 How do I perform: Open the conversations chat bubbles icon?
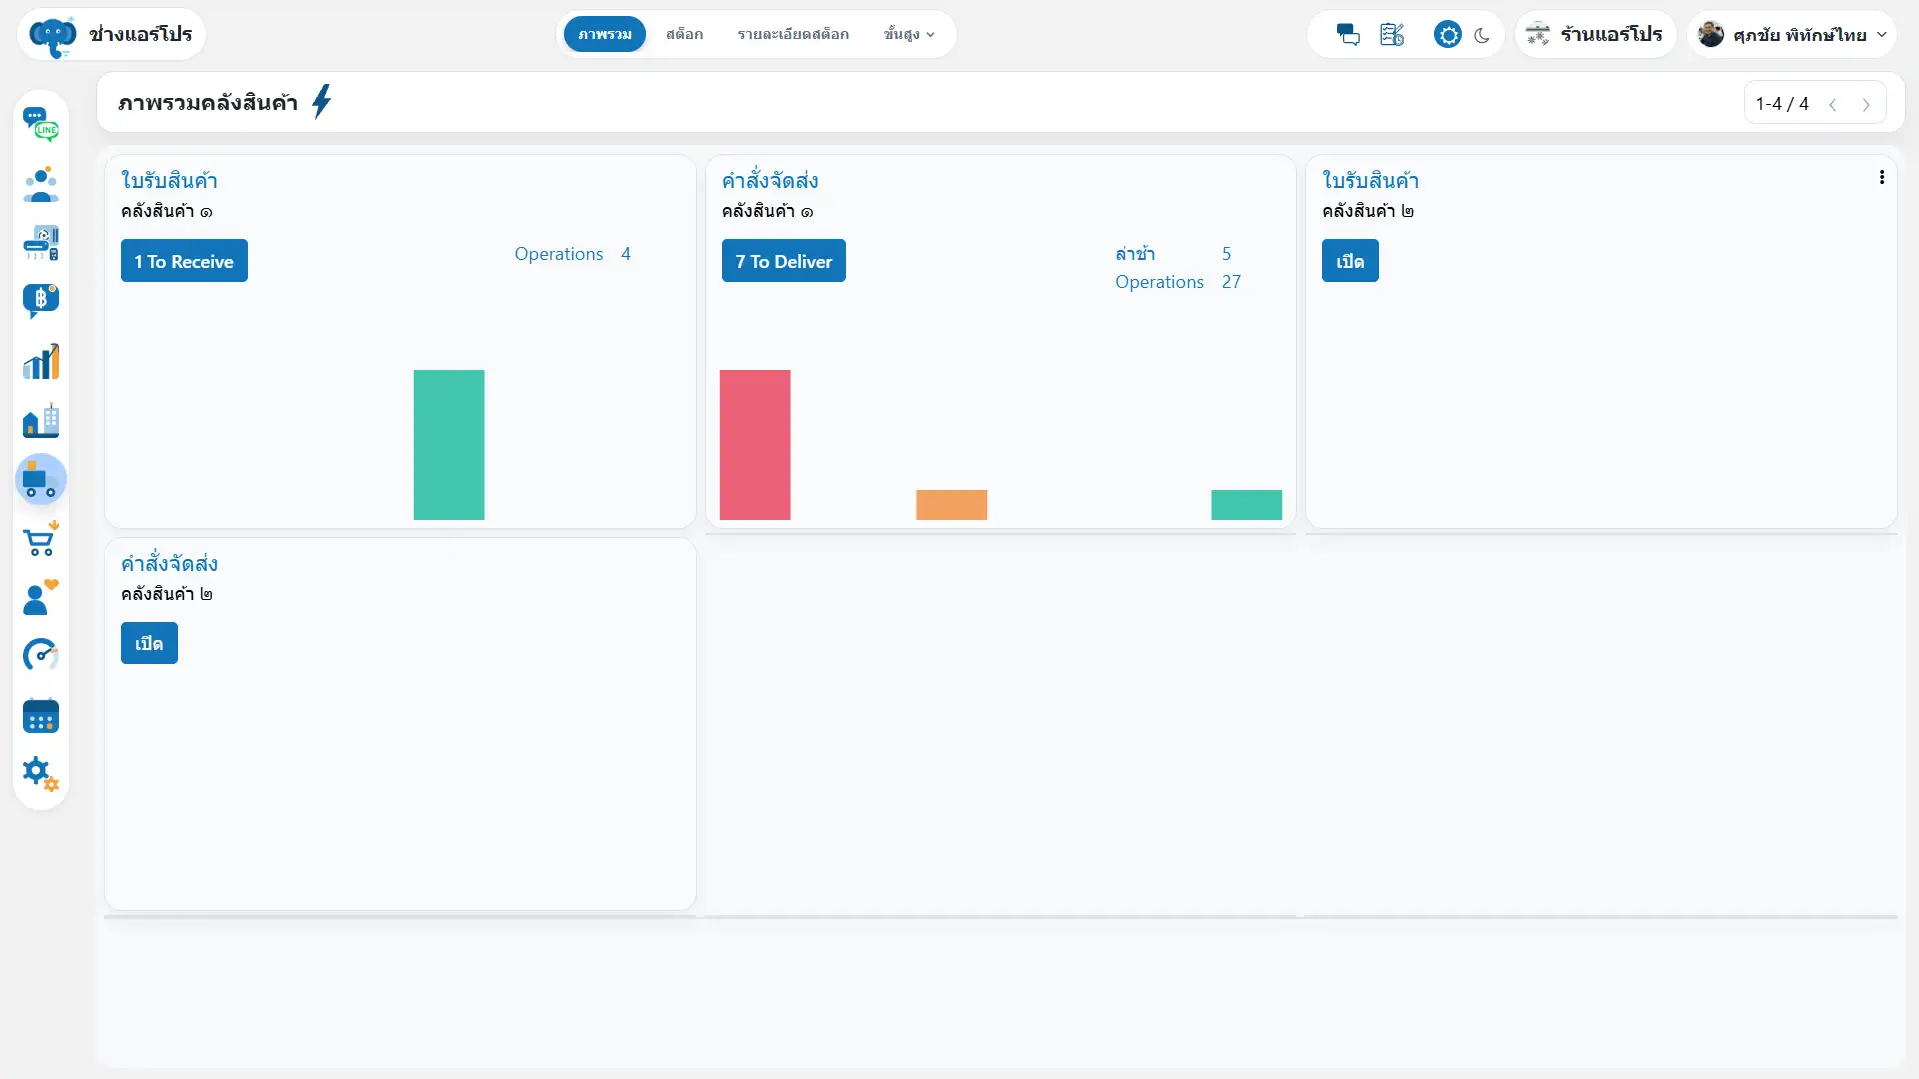(x=1348, y=35)
